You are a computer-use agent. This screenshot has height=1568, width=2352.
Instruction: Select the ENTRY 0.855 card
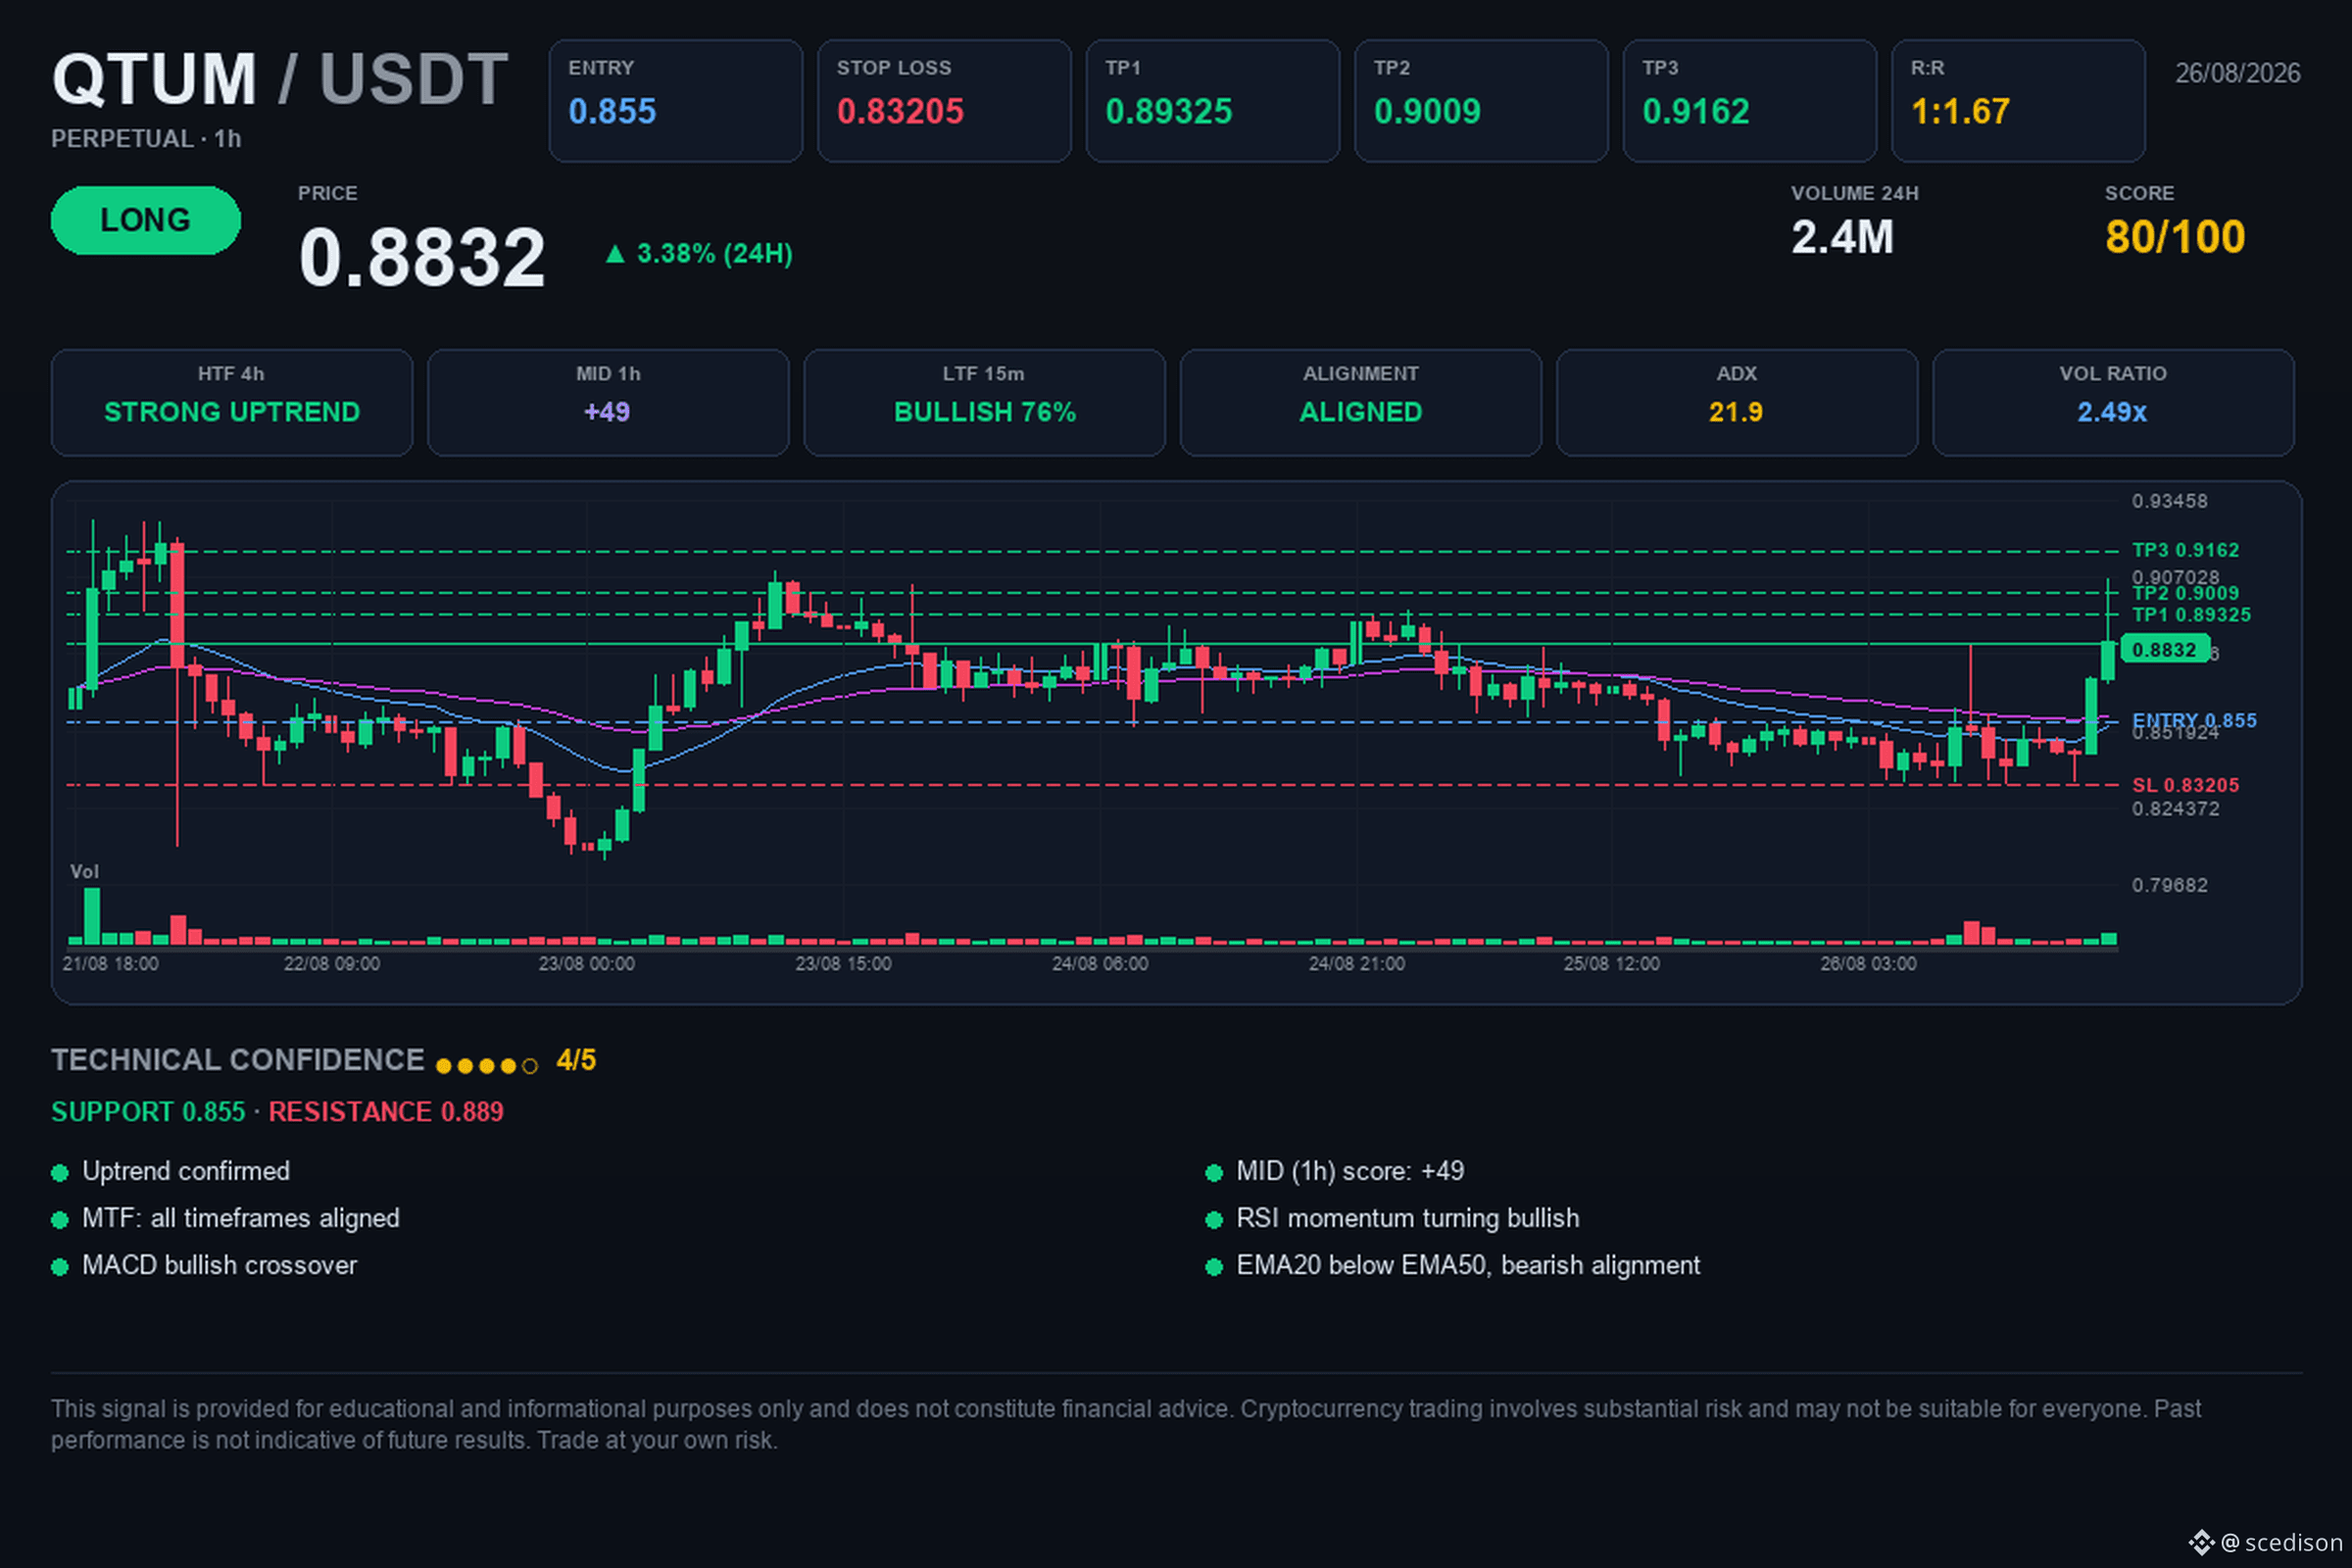click(x=676, y=101)
